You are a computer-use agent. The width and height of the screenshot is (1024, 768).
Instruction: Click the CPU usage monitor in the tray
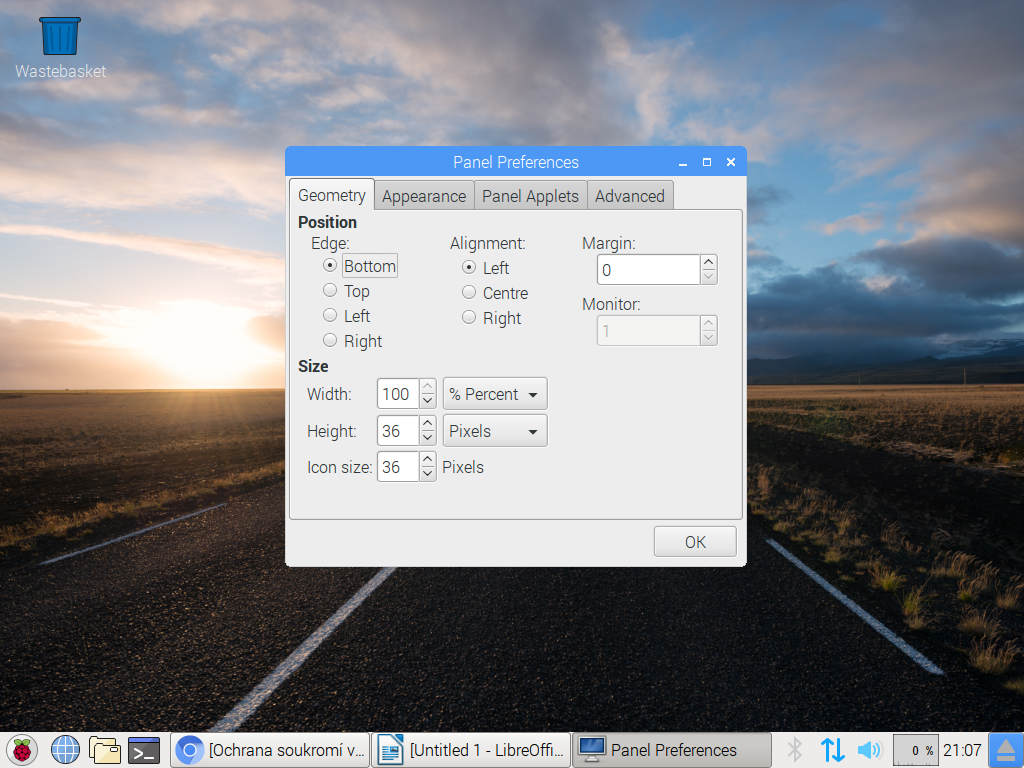point(915,750)
